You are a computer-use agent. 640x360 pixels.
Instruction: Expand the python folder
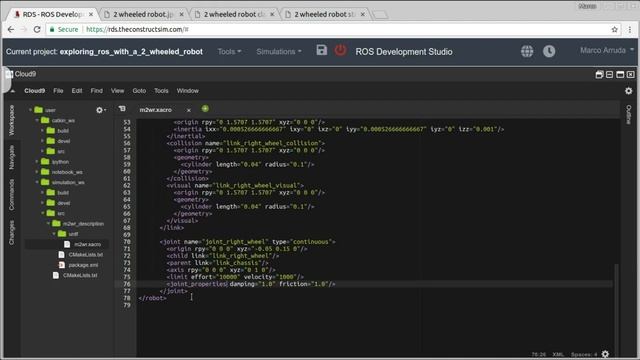pyautogui.click(x=37, y=162)
